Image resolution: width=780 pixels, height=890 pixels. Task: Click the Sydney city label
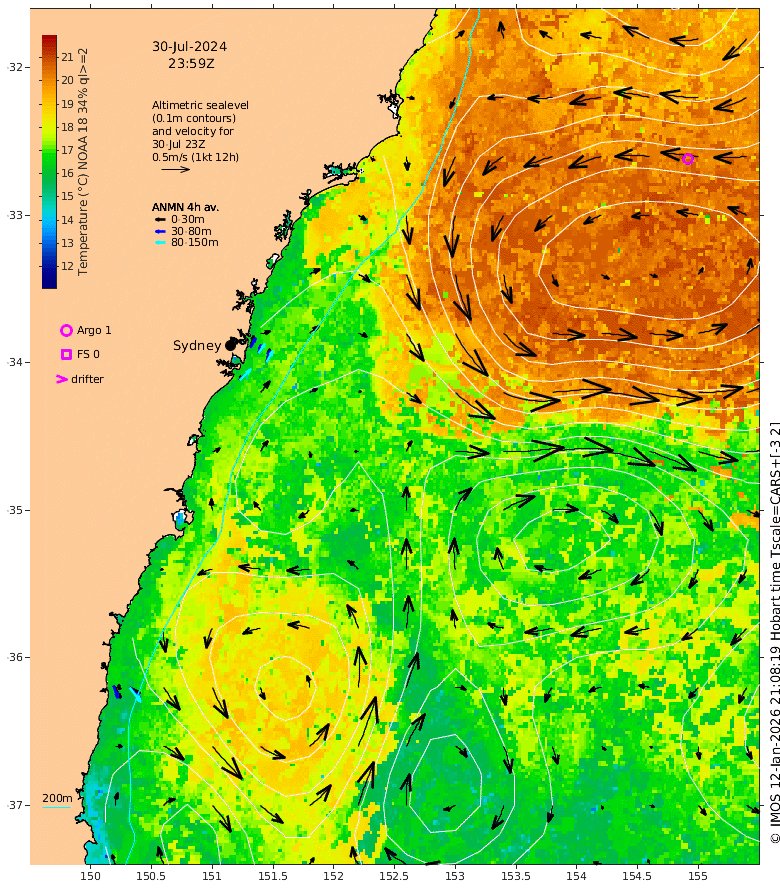(x=197, y=346)
